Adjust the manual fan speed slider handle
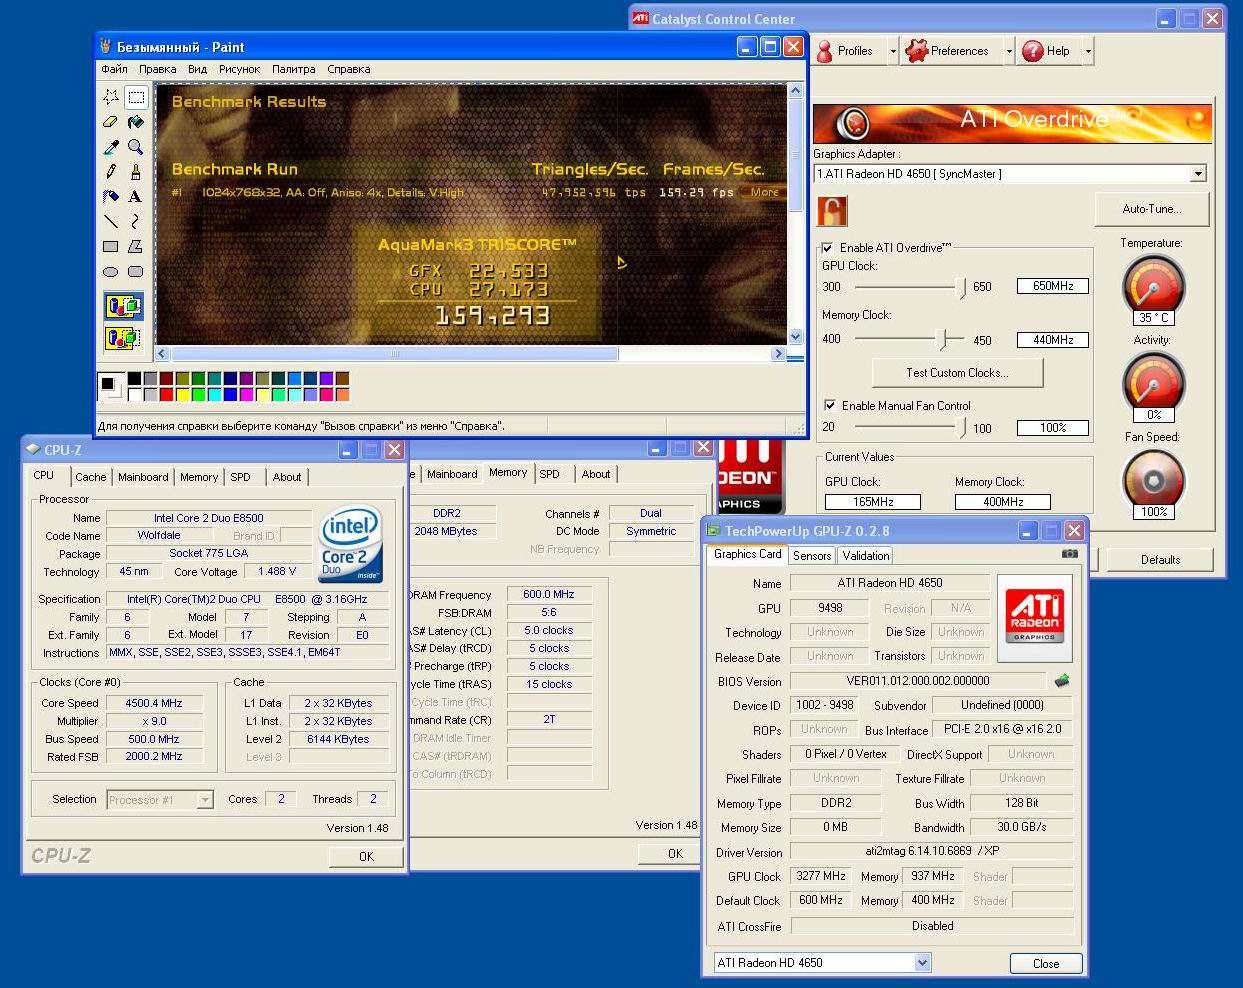 (962, 428)
